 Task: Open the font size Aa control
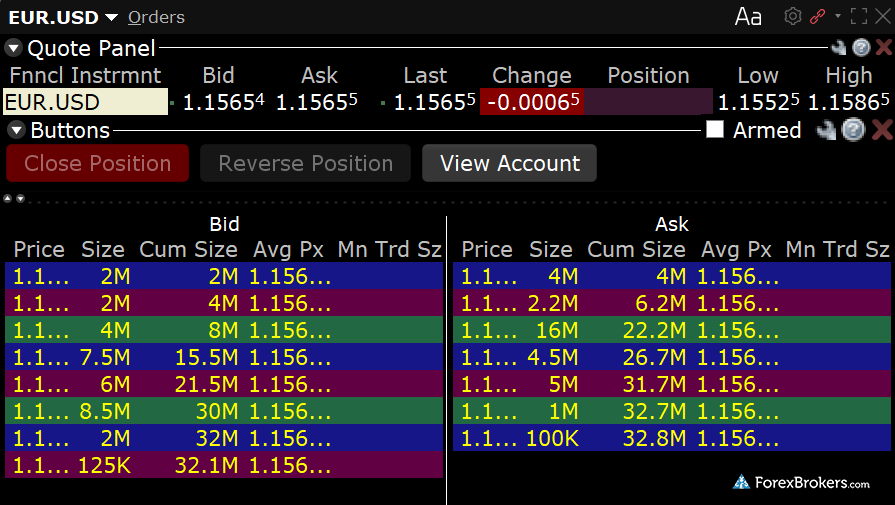748,16
